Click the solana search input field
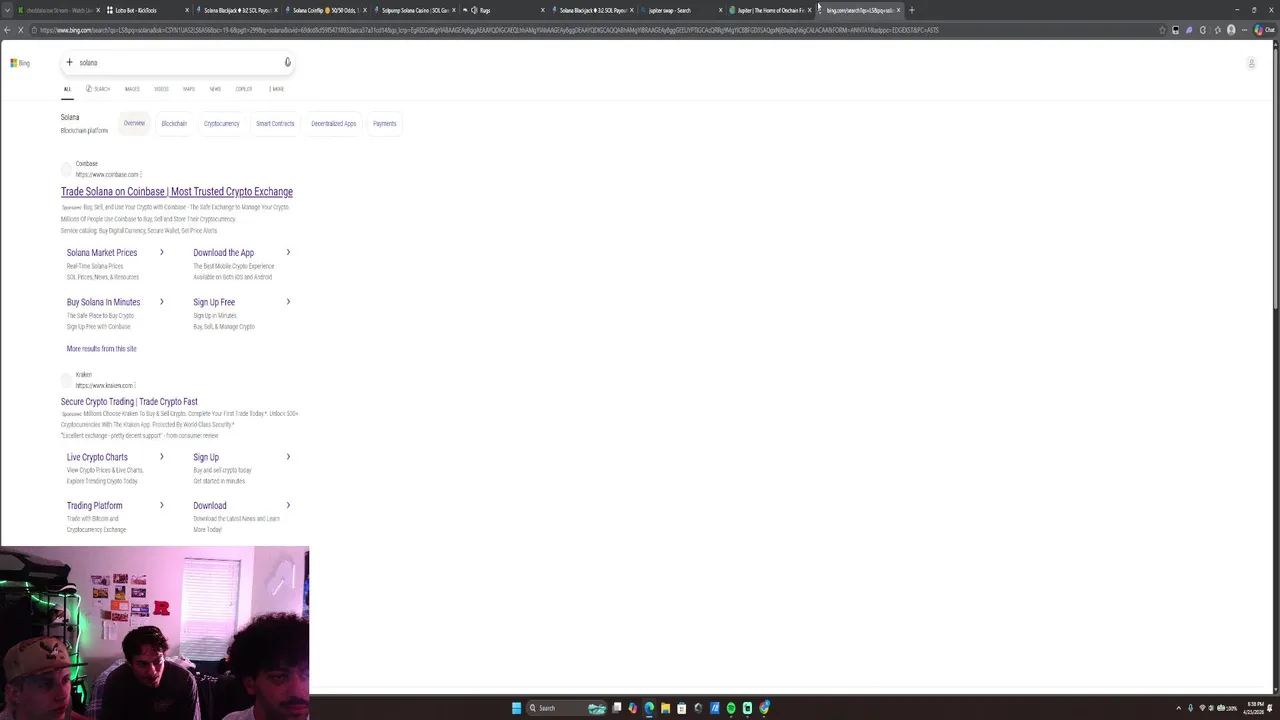 click(178, 63)
